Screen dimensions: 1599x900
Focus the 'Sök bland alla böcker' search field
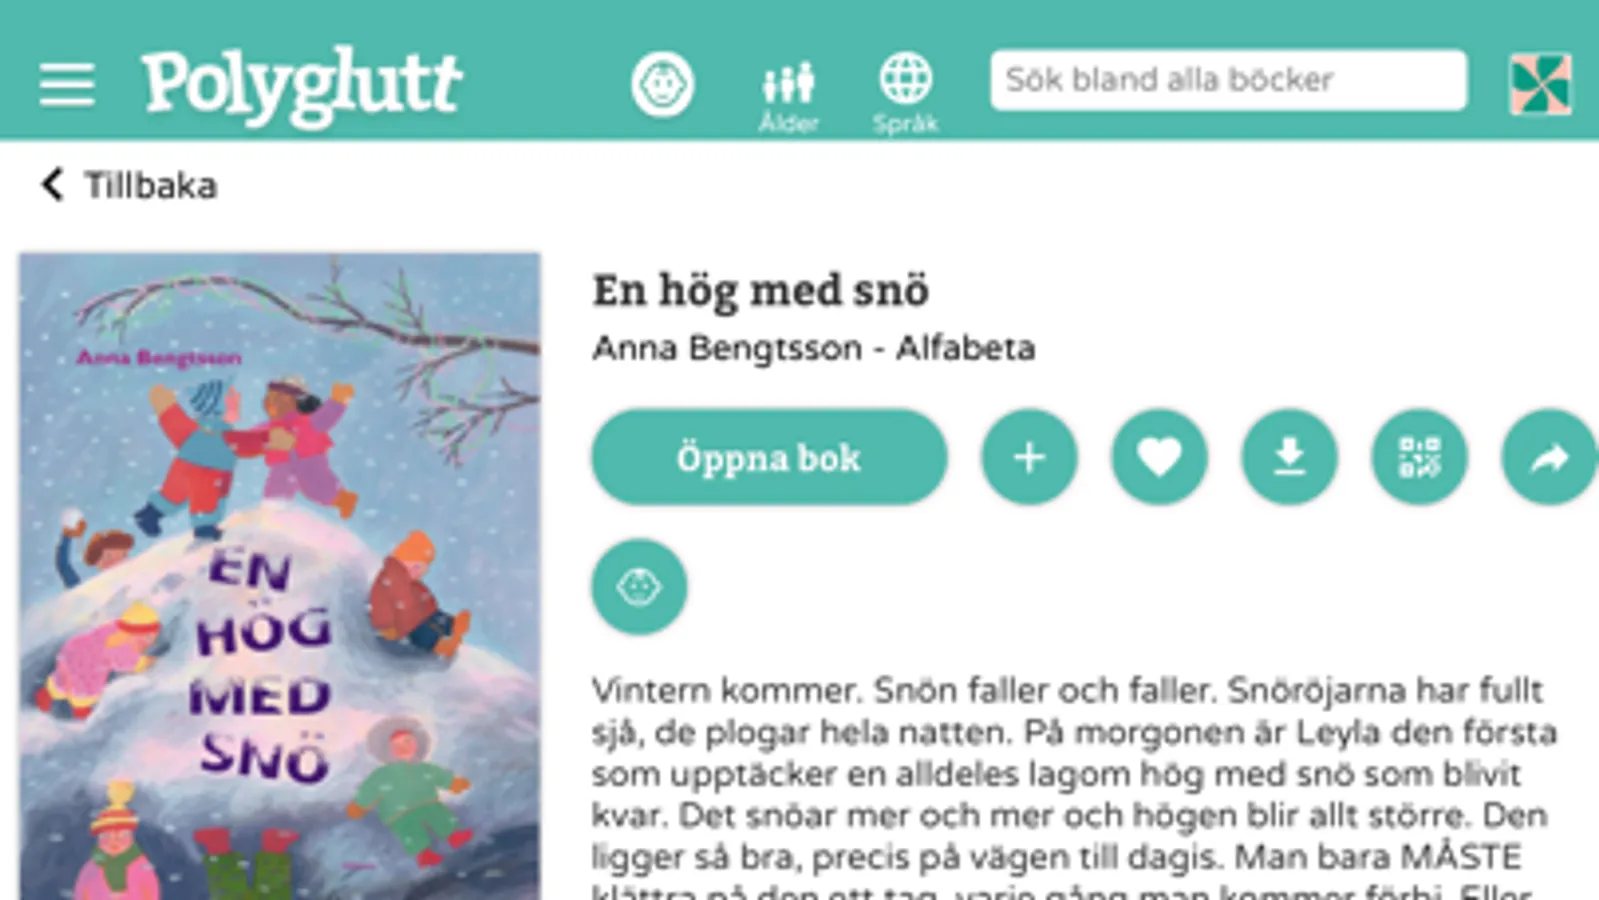[1228, 80]
